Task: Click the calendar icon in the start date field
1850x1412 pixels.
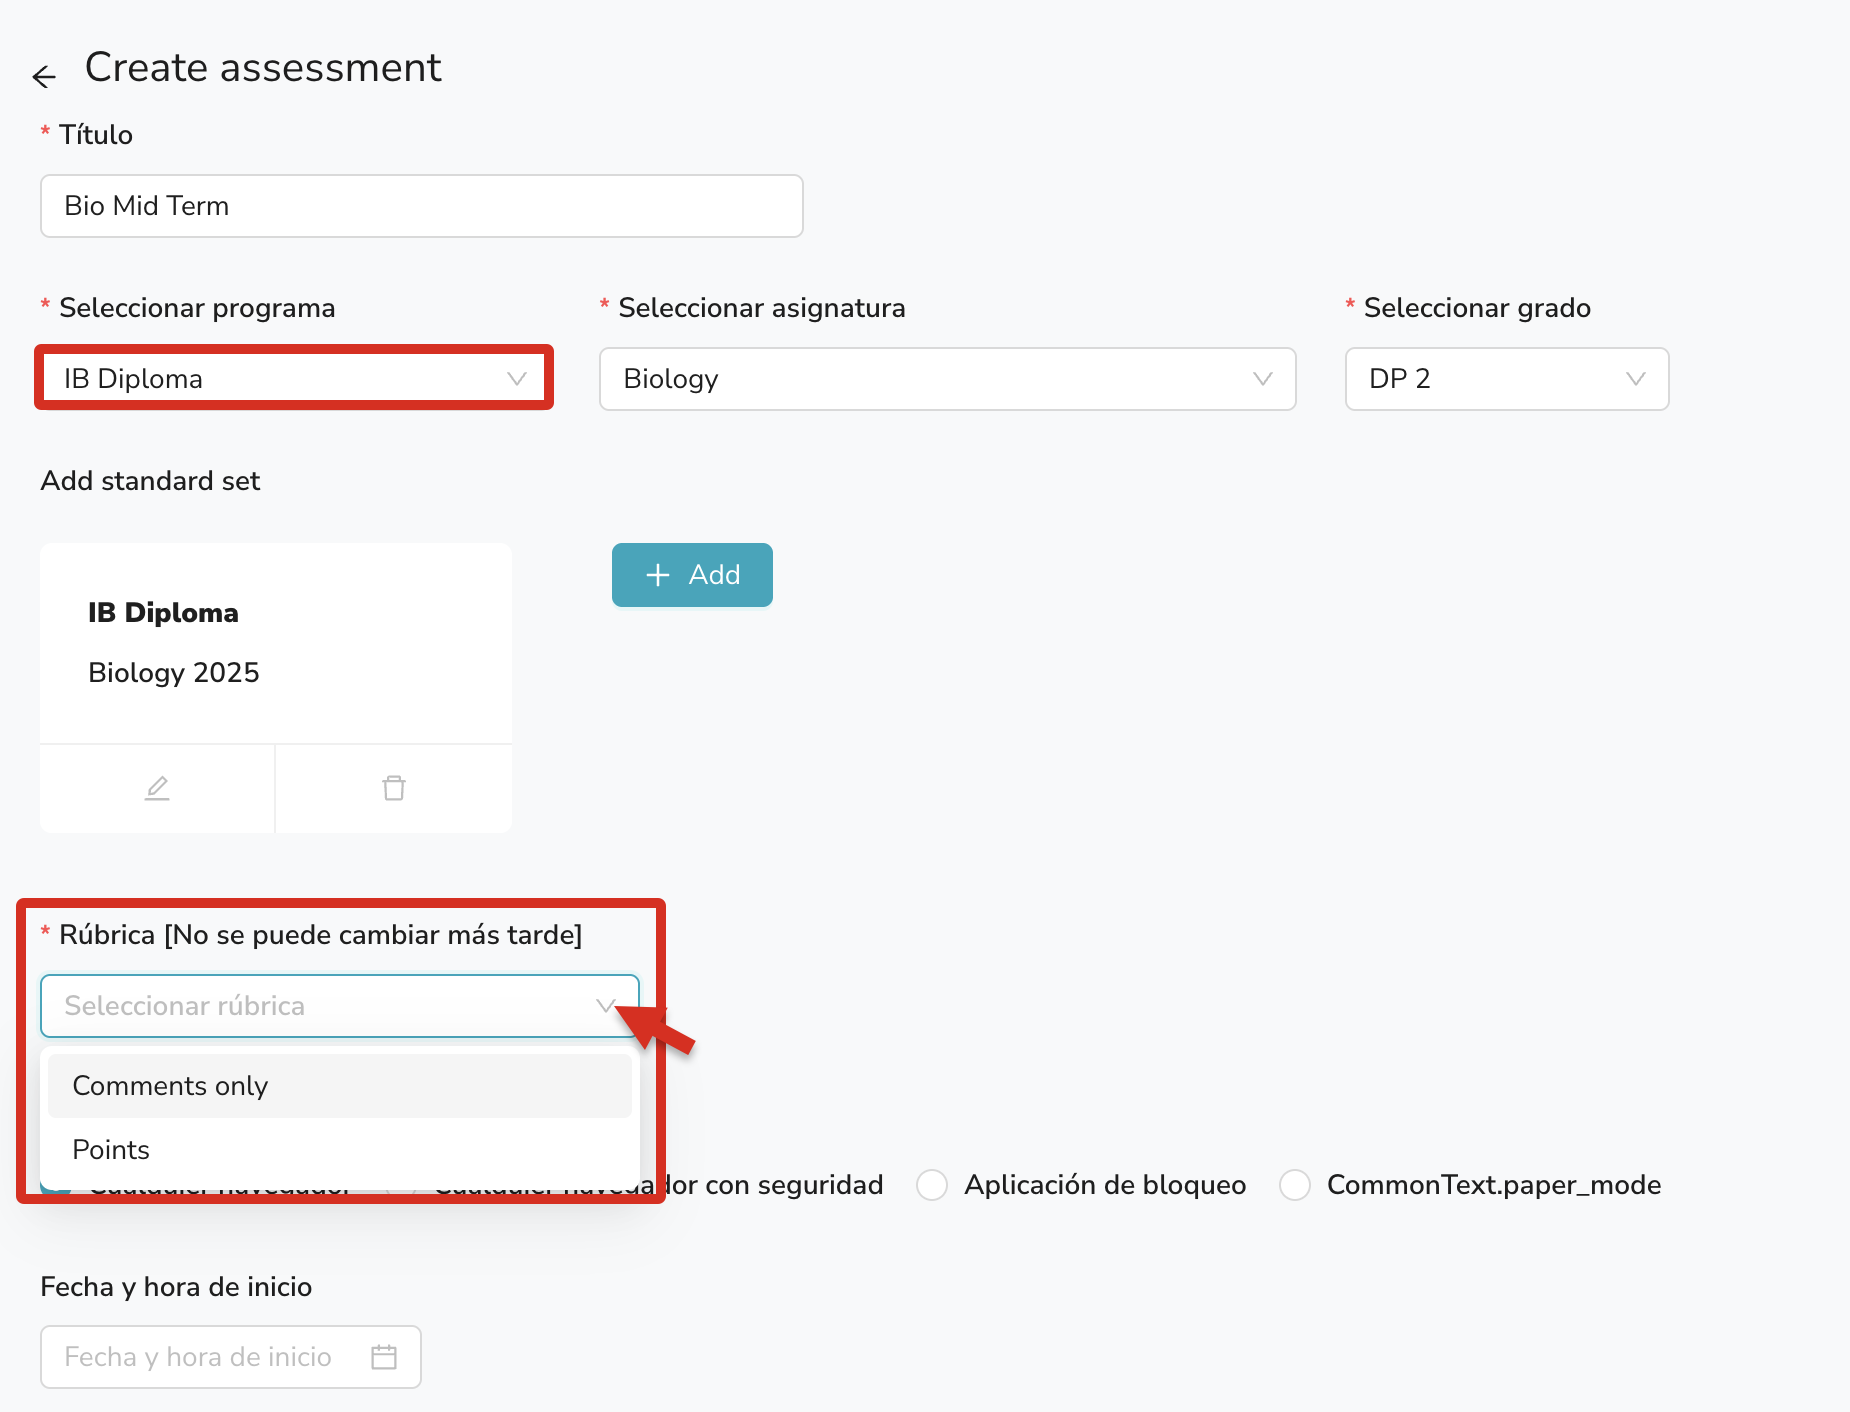Action: click(384, 1357)
